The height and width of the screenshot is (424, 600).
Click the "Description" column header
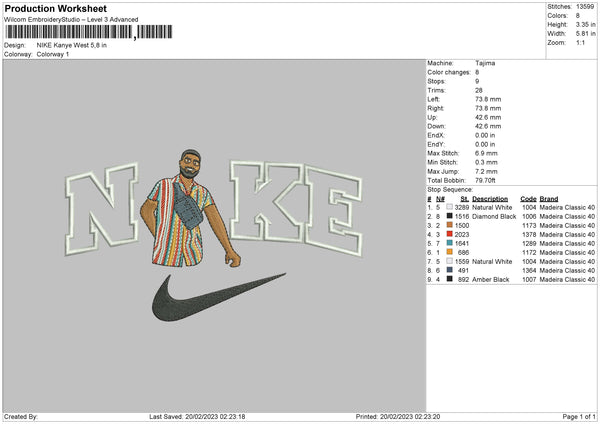pos(490,199)
